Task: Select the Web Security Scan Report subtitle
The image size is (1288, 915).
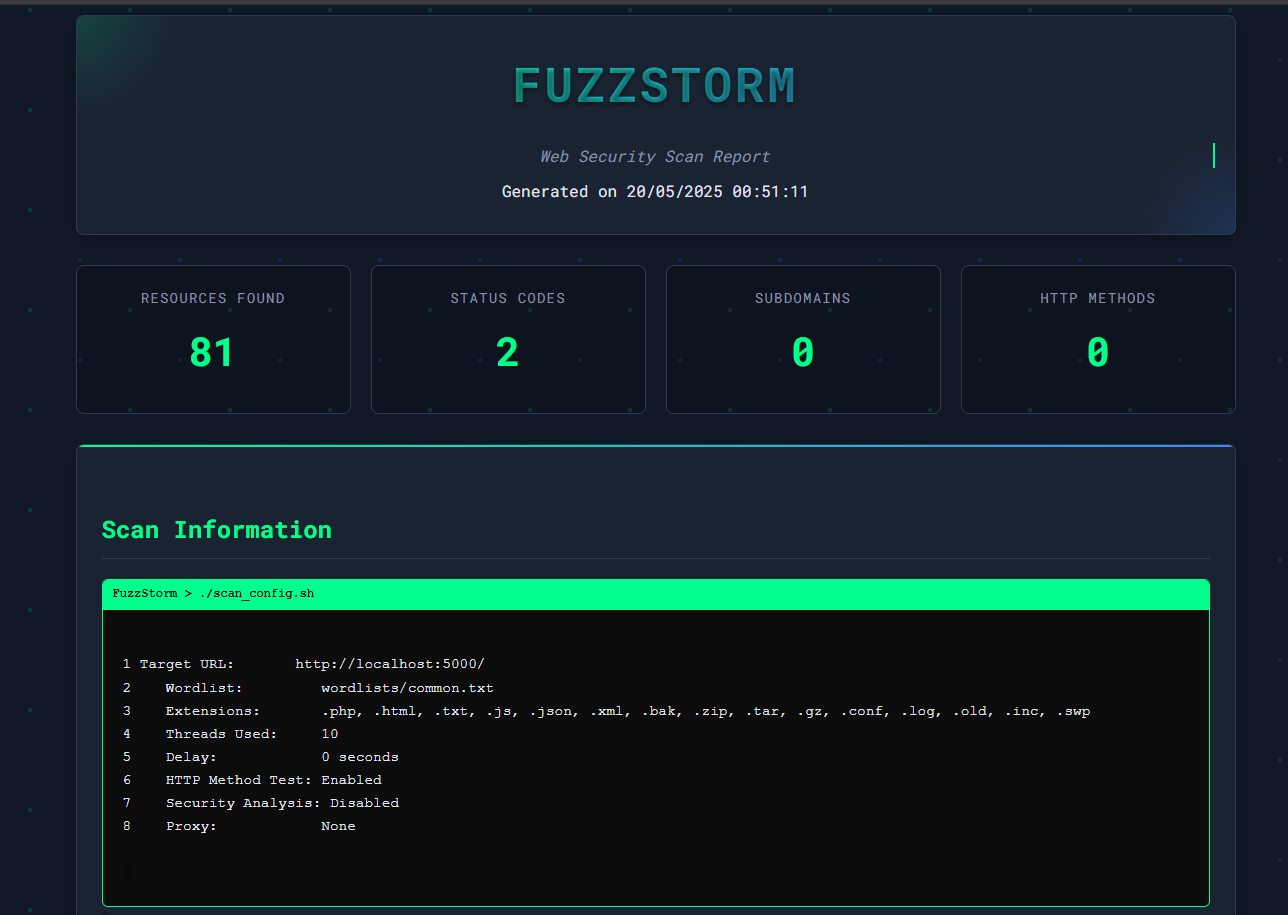Action: click(655, 157)
